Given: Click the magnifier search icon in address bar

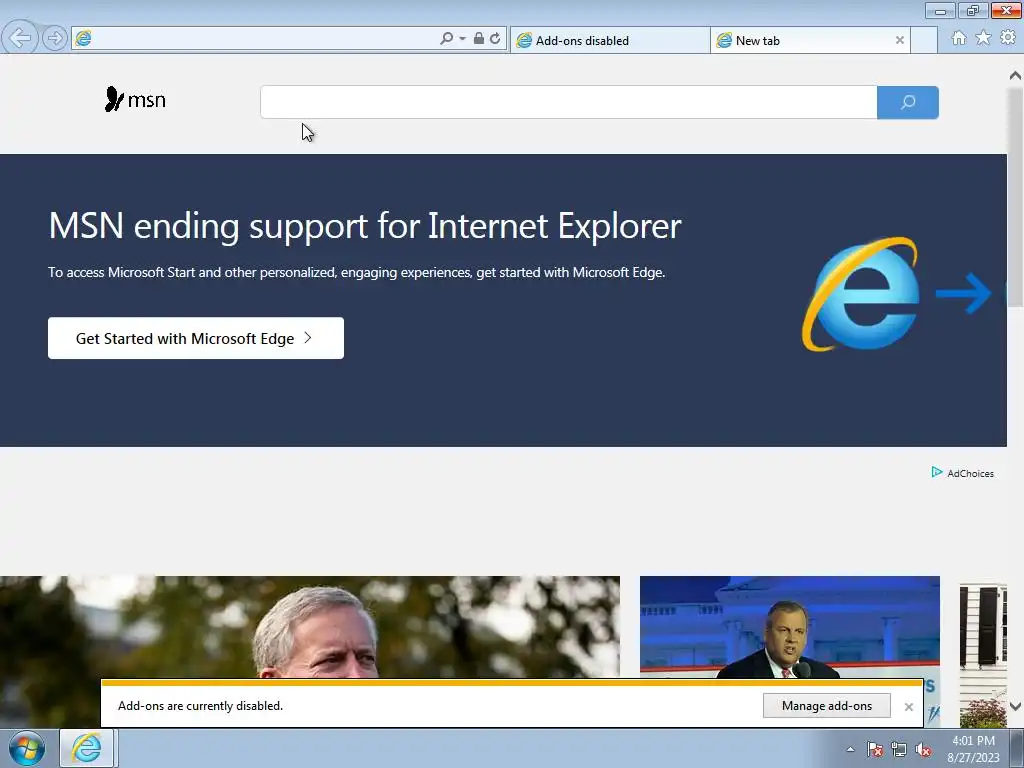Looking at the screenshot, I should [446, 39].
